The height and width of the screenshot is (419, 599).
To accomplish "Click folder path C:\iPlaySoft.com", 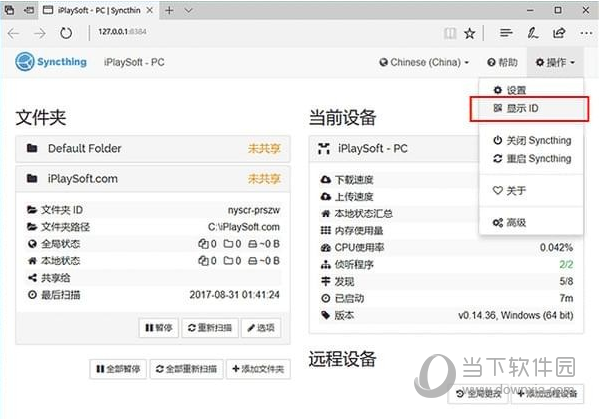I will click(x=244, y=227).
